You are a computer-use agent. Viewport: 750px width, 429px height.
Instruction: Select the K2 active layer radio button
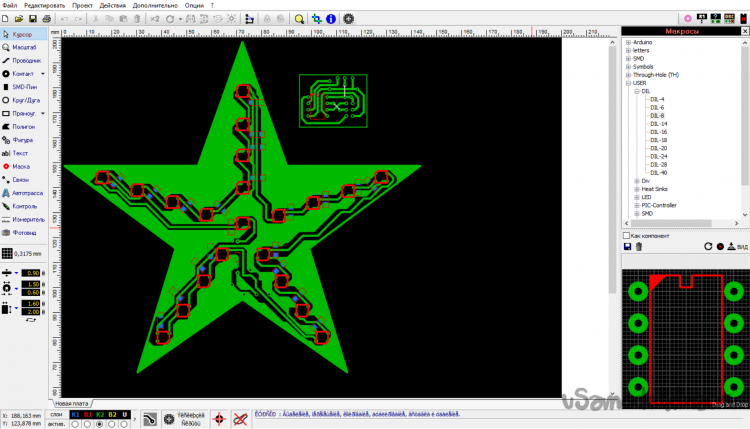99,424
